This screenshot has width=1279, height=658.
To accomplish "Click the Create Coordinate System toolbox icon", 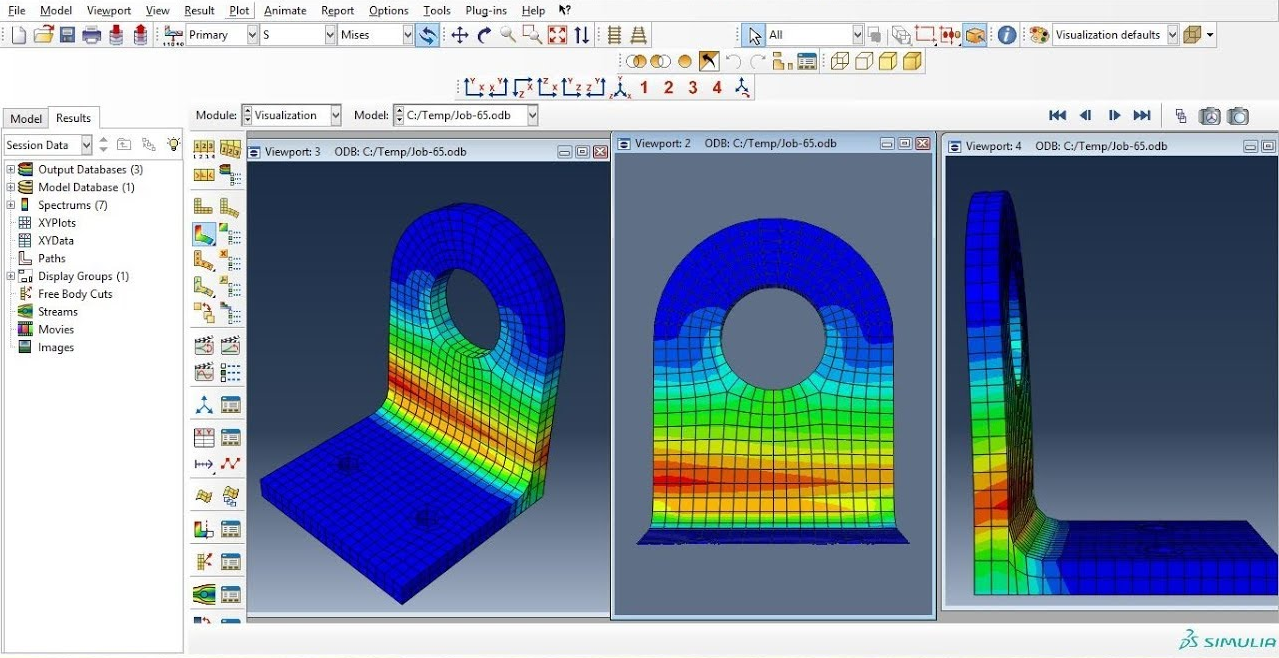I will click(x=203, y=405).
